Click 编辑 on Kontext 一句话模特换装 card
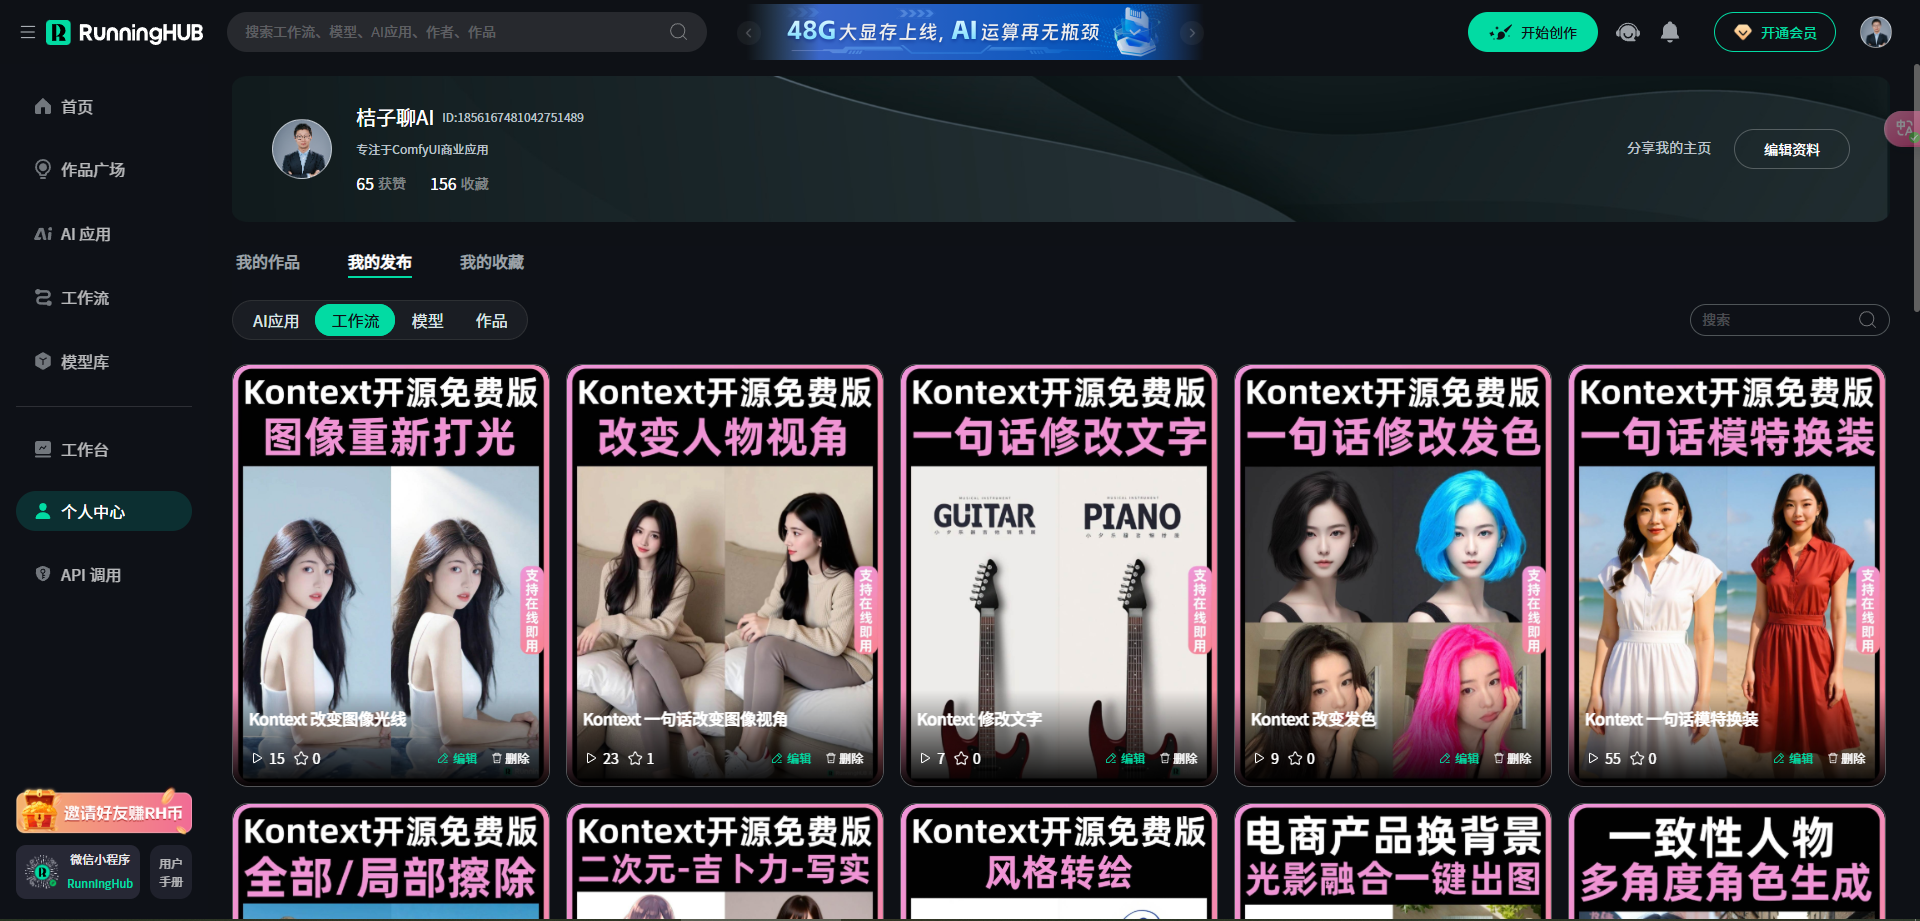The image size is (1920, 921). [1794, 758]
